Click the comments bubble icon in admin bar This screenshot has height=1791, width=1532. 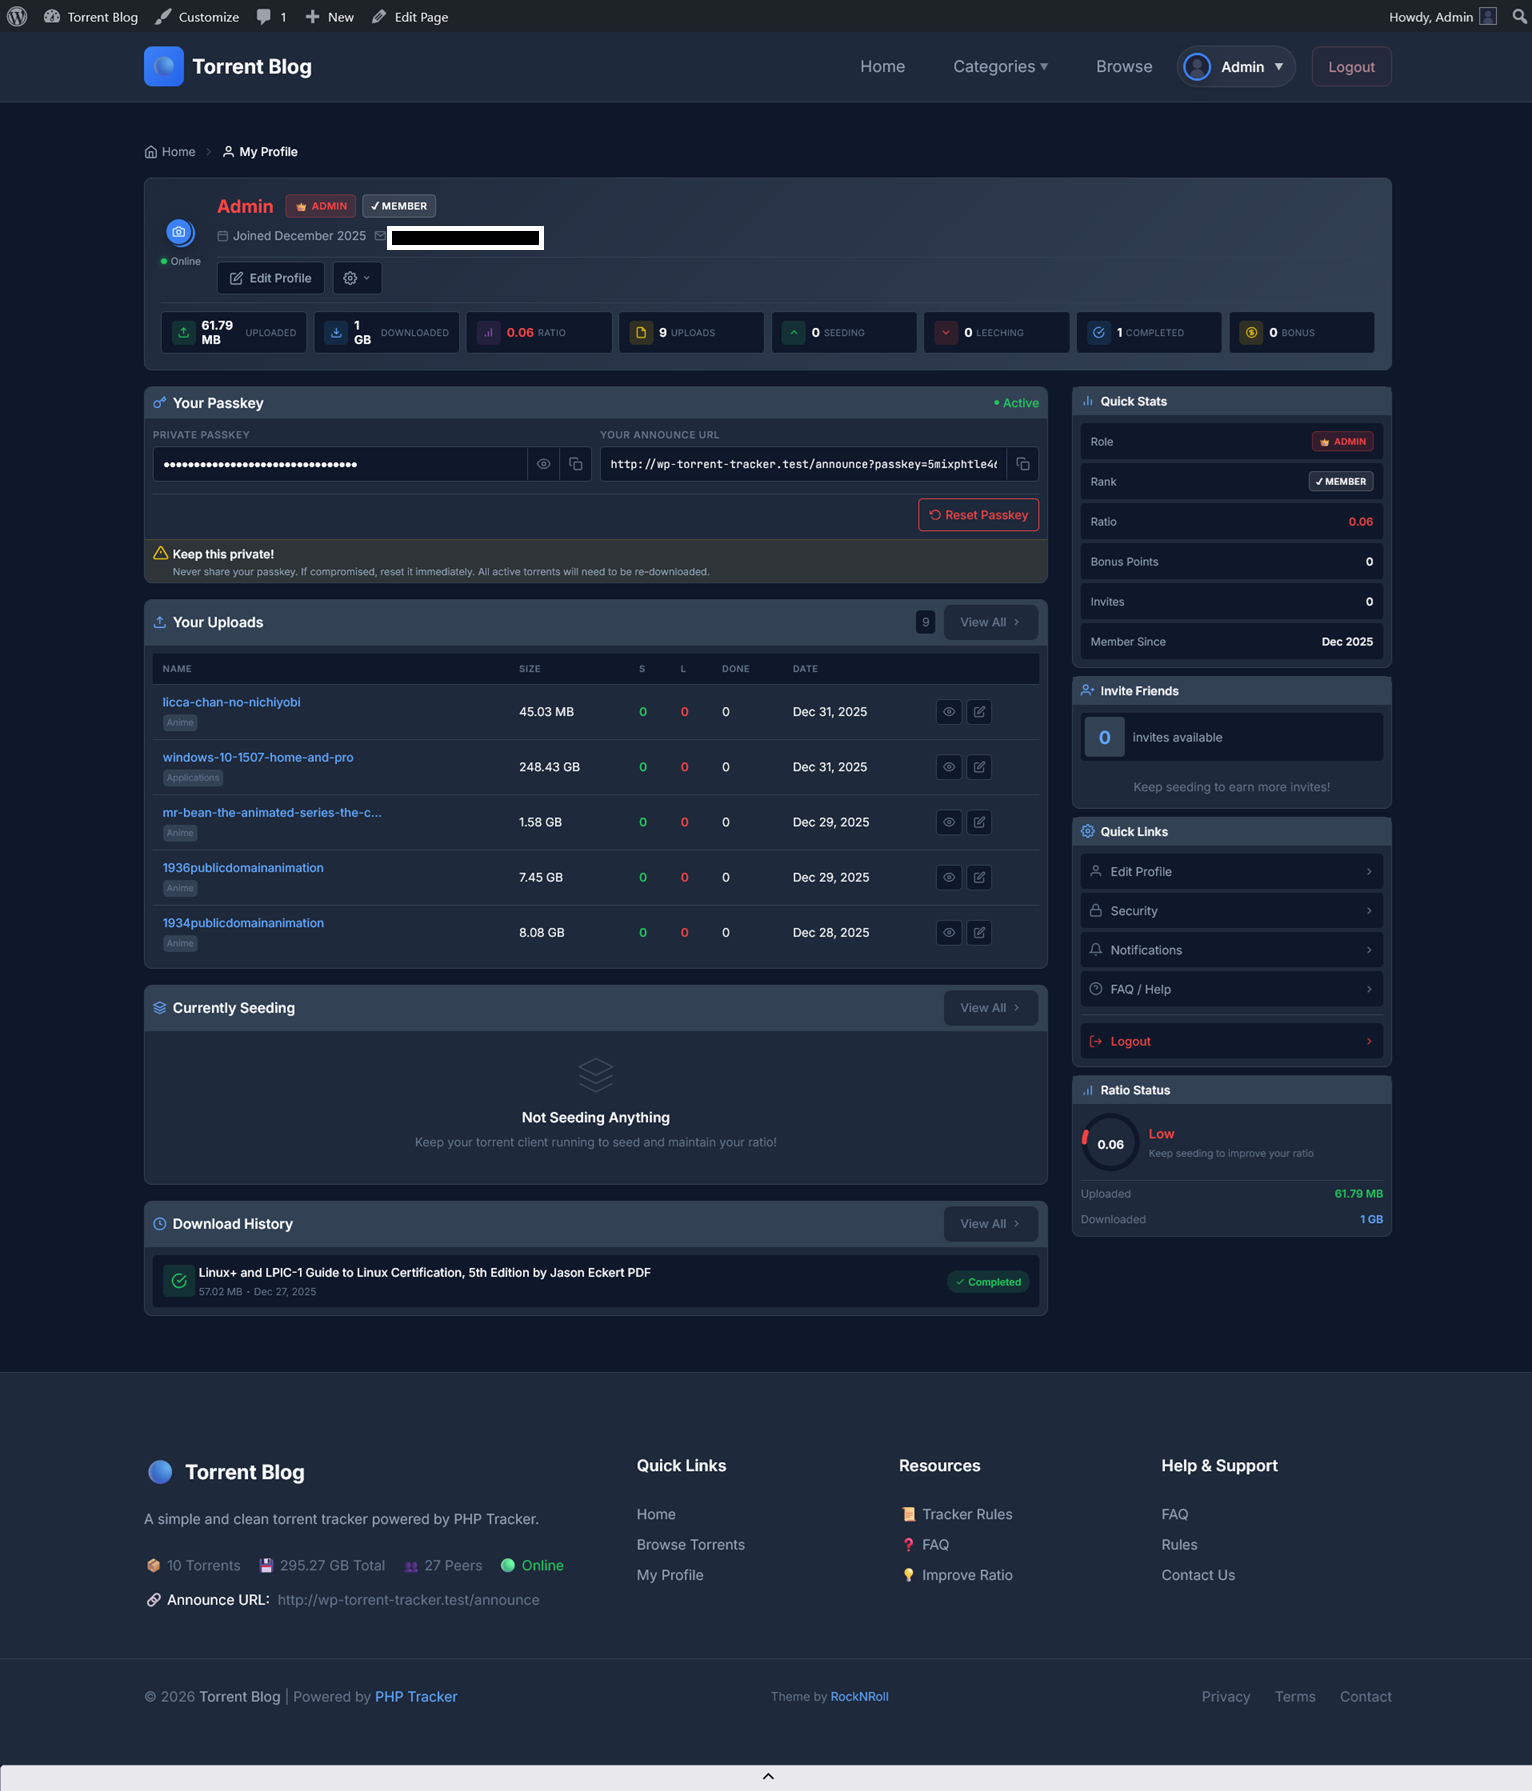tap(263, 16)
